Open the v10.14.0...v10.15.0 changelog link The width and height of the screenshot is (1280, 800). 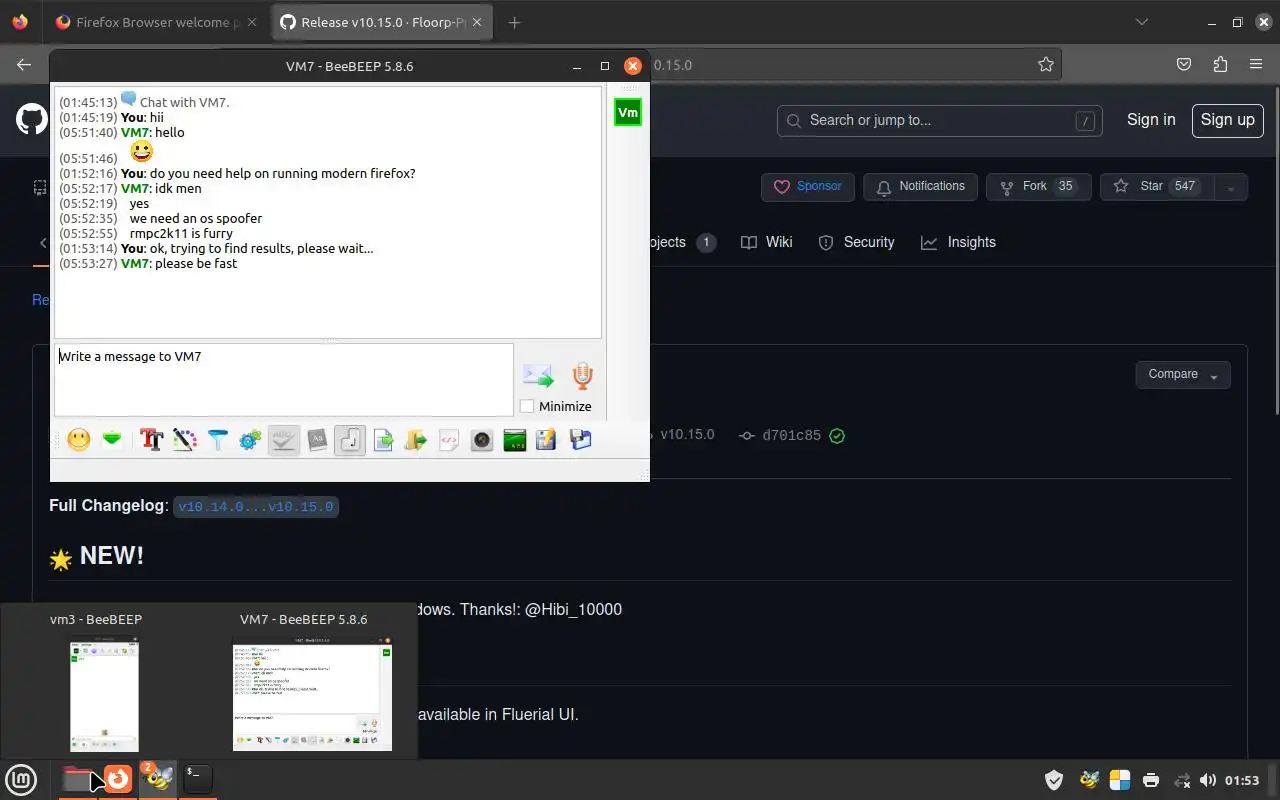click(x=255, y=506)
